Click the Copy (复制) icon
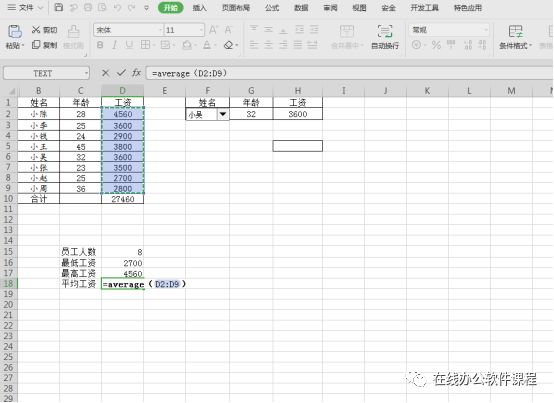 click(36, 45)
